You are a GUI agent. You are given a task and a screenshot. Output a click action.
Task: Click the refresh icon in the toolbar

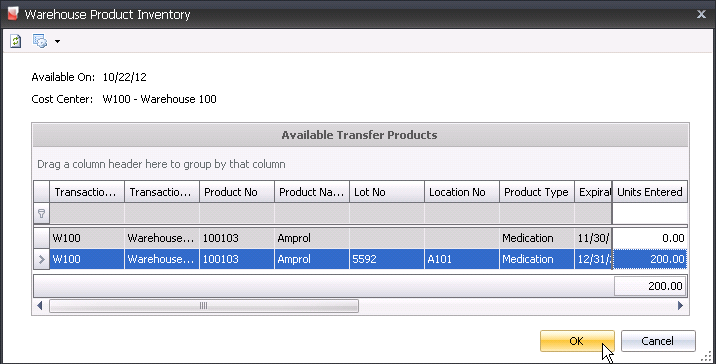(16, 41)
